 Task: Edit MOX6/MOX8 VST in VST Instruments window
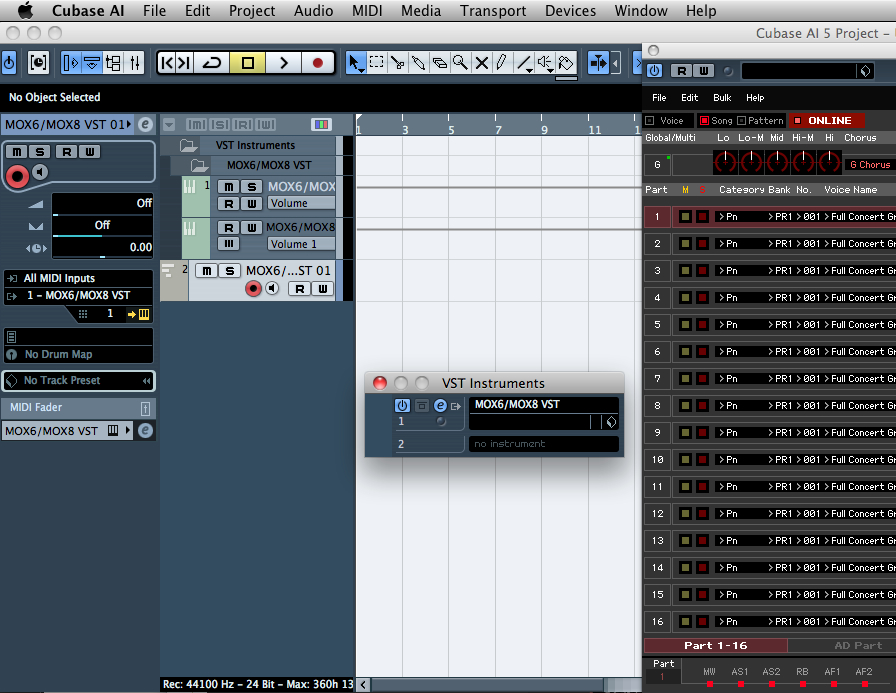click(440, 405)
